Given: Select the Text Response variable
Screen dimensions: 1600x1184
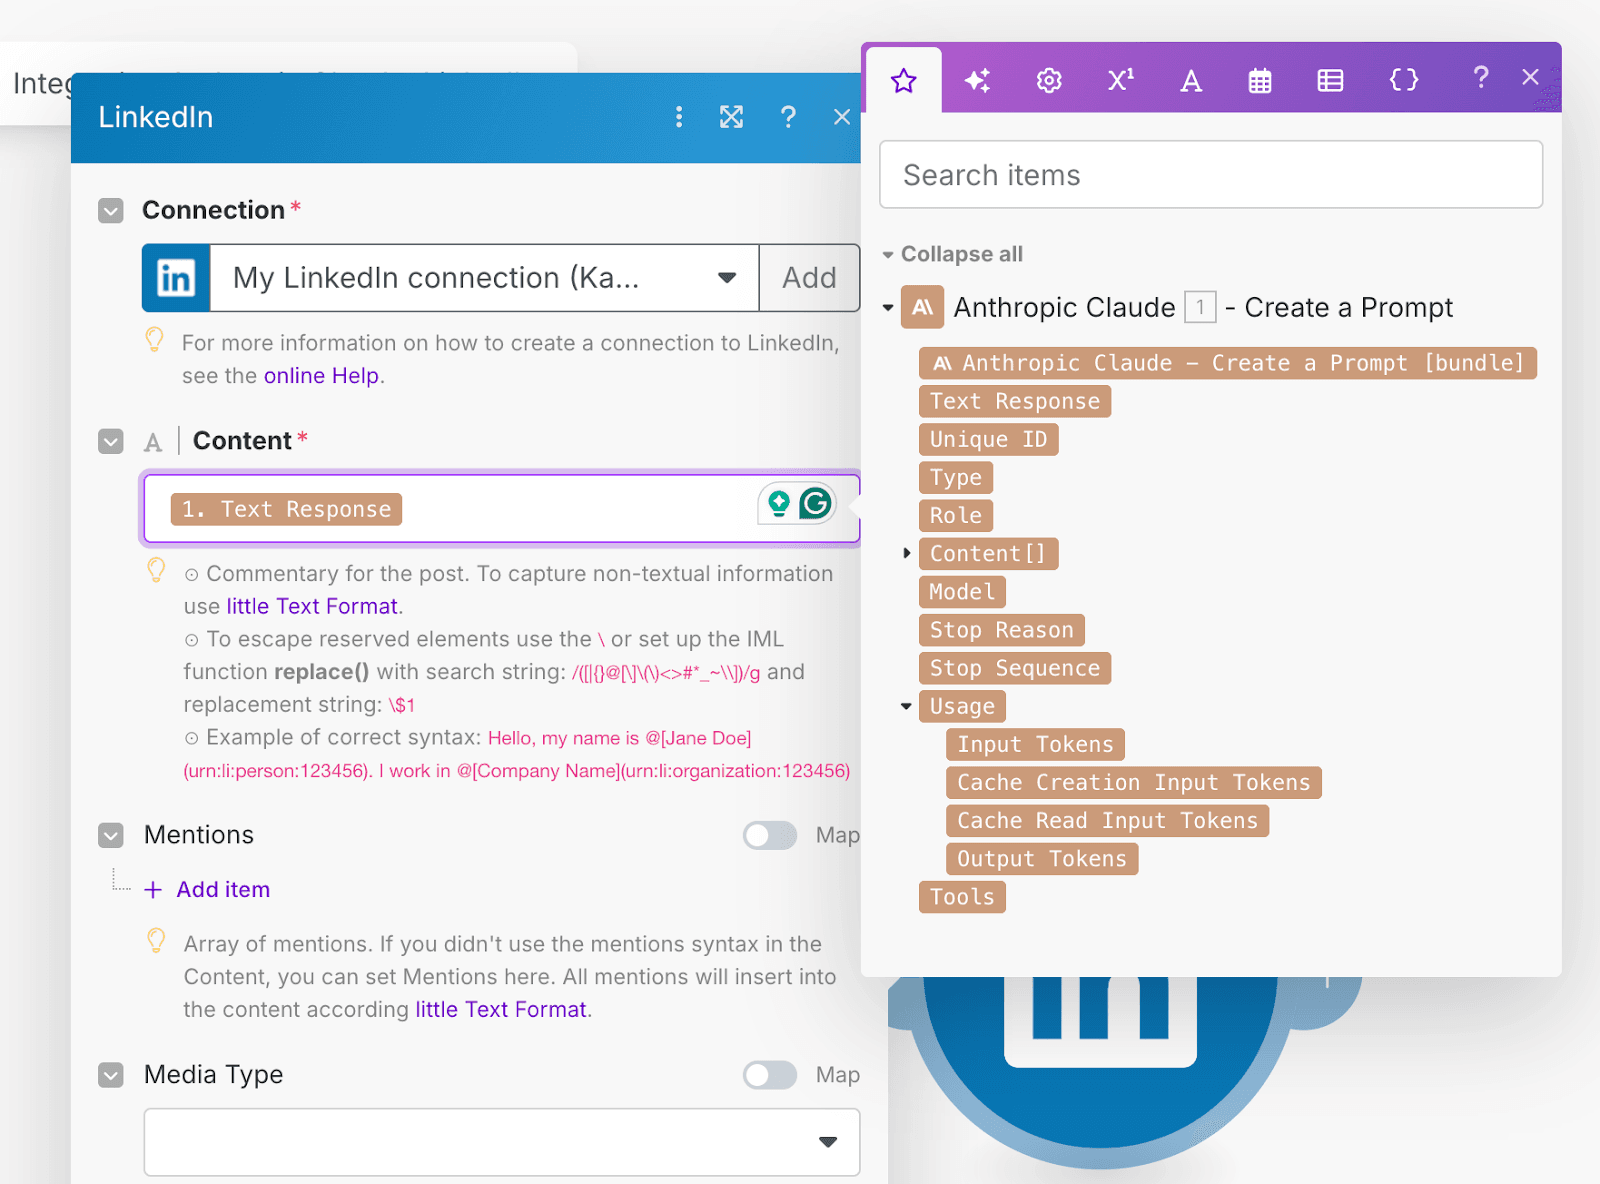Looking at the screenshot, I should coord(1015,401).
